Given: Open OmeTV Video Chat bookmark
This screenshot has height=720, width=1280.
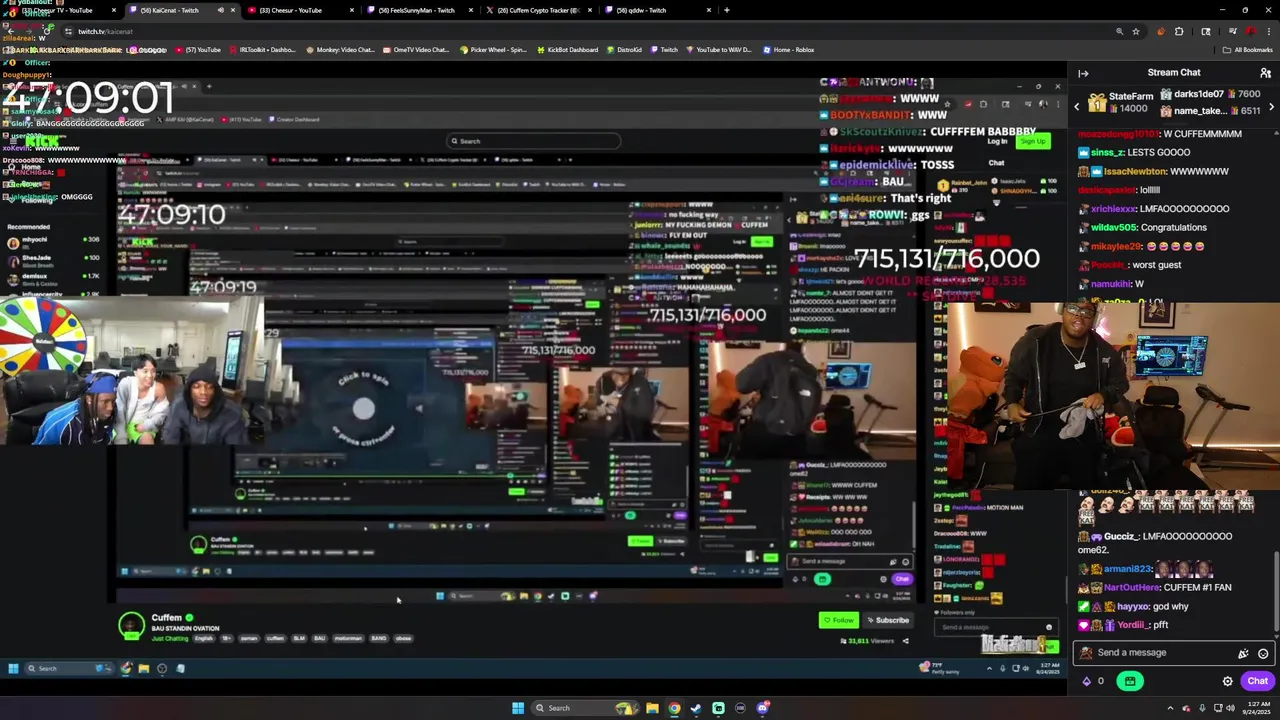Looking at the screenshot, I should pos(416,49).
